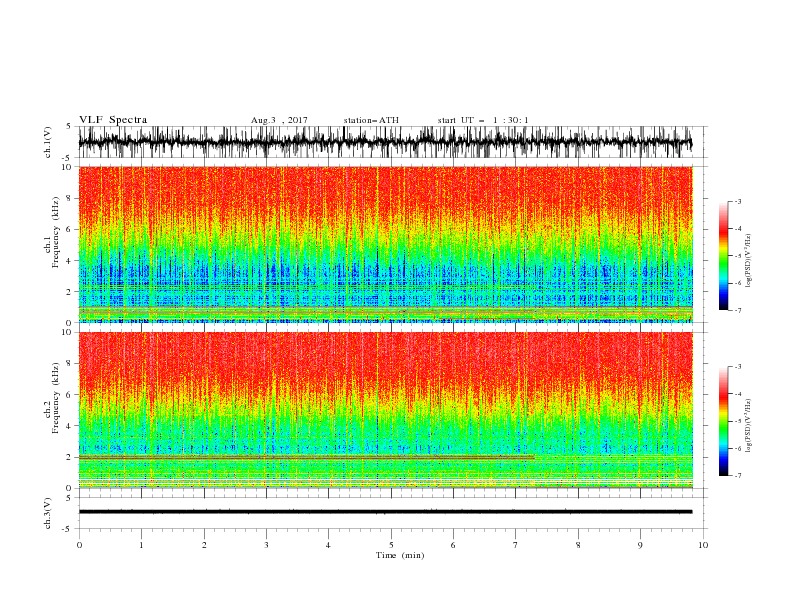
Task: Click the time axis tick label '3'
Action: pos(266,545)
